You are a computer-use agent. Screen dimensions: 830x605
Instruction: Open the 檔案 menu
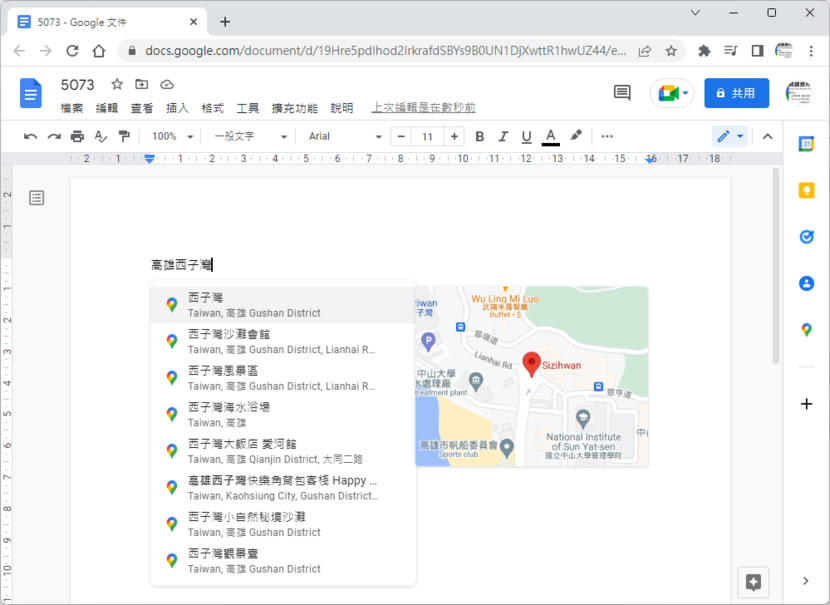[71, 108]
